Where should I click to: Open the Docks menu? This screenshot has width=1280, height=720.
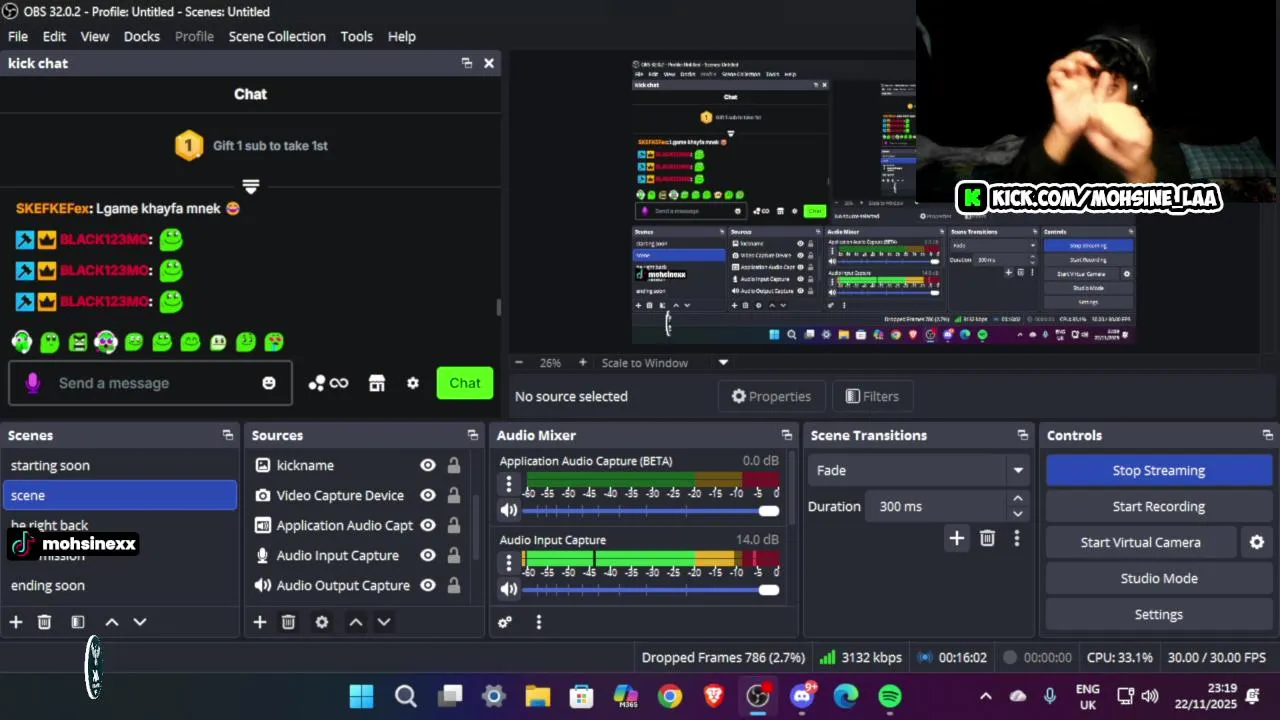(x=141, y=36)
